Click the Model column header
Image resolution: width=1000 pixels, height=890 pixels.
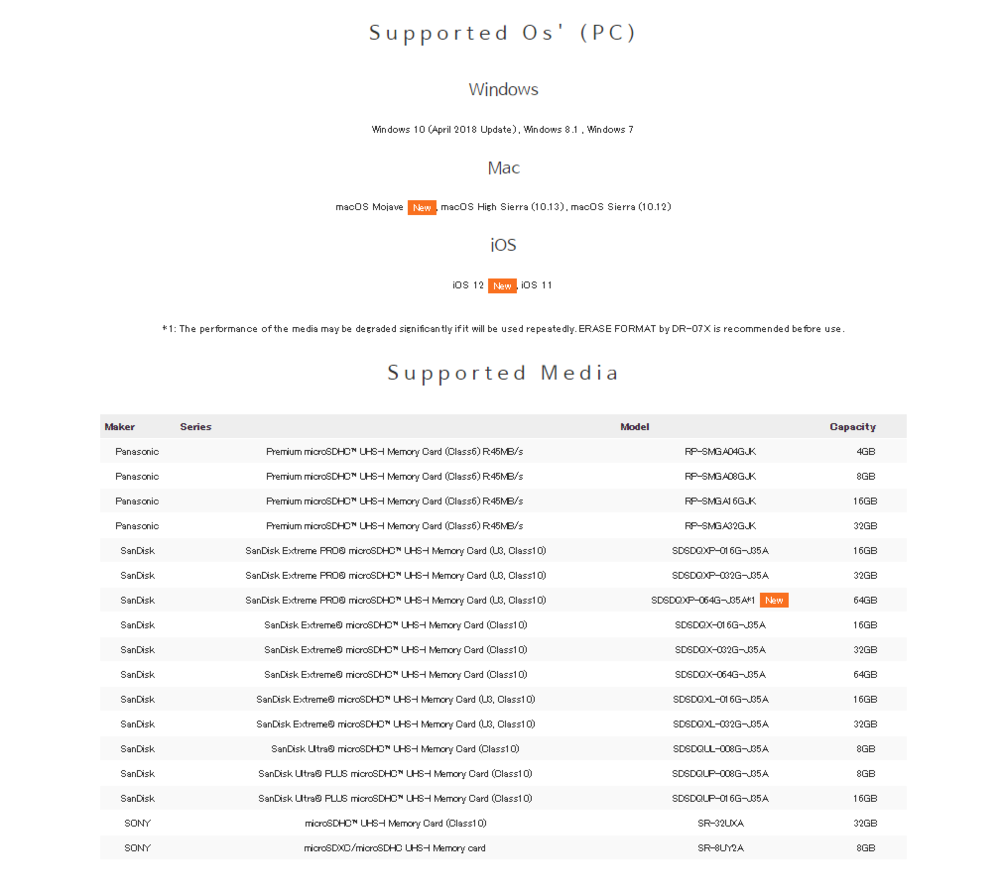tap(635, 427)
